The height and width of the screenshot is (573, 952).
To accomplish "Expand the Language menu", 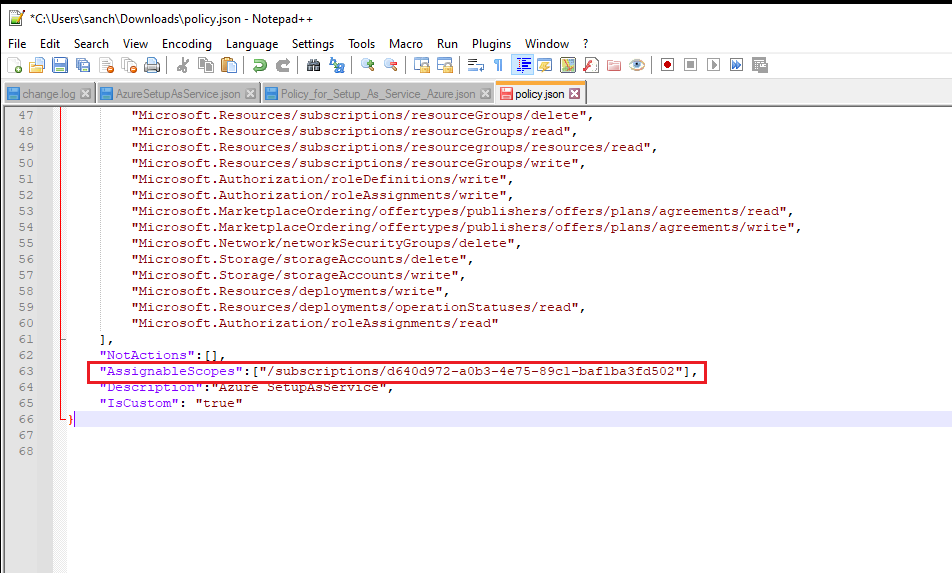I will coord(252,44).
